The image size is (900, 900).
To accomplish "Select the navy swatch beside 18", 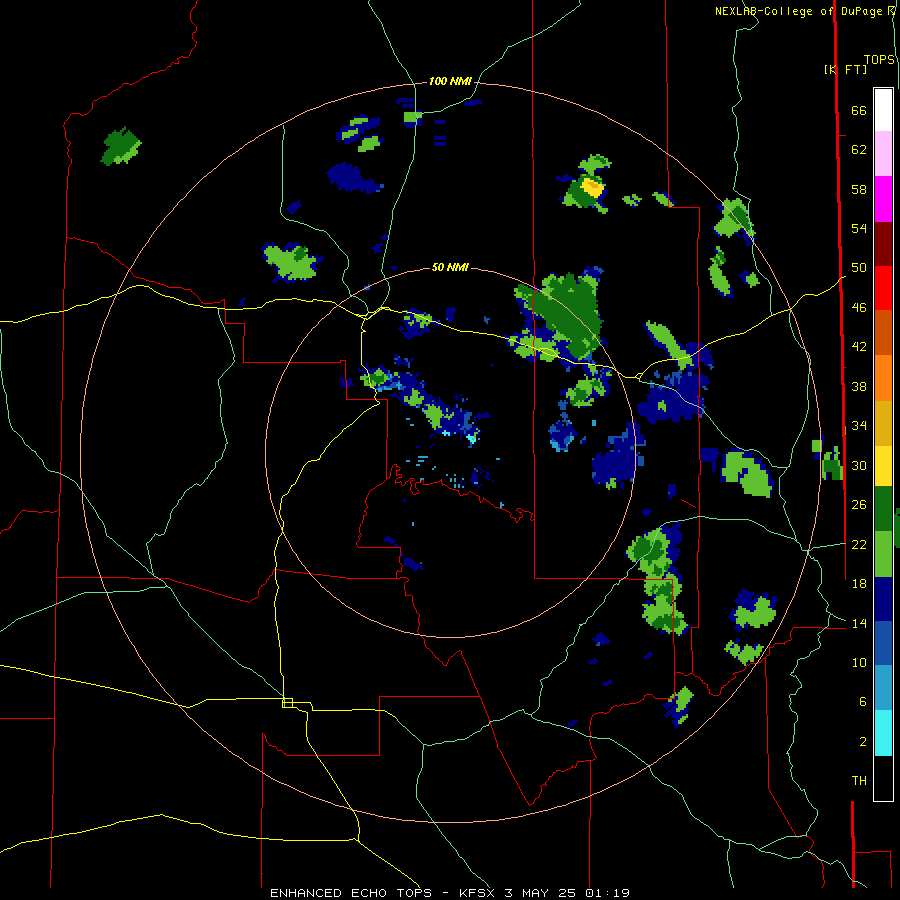I will click(x=883, y=599).
